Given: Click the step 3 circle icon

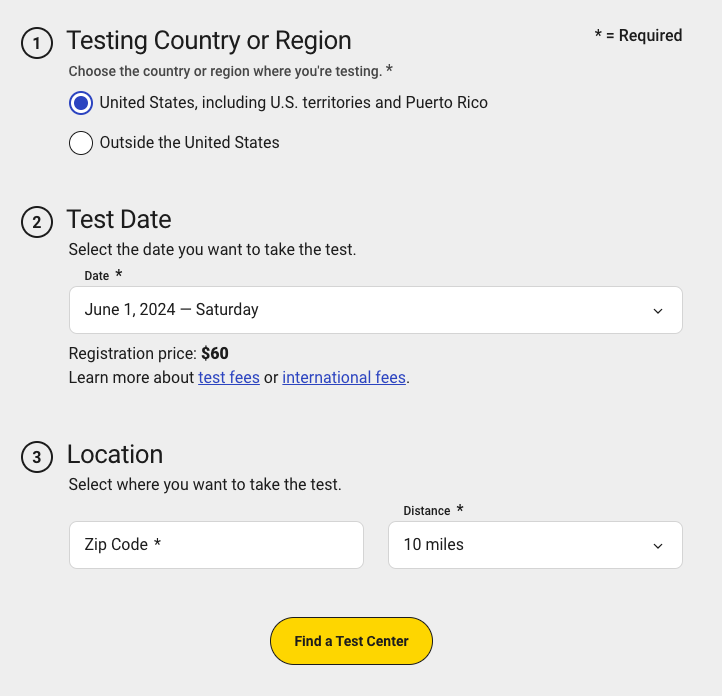Looking at the screenshot, I should [37, 457].
